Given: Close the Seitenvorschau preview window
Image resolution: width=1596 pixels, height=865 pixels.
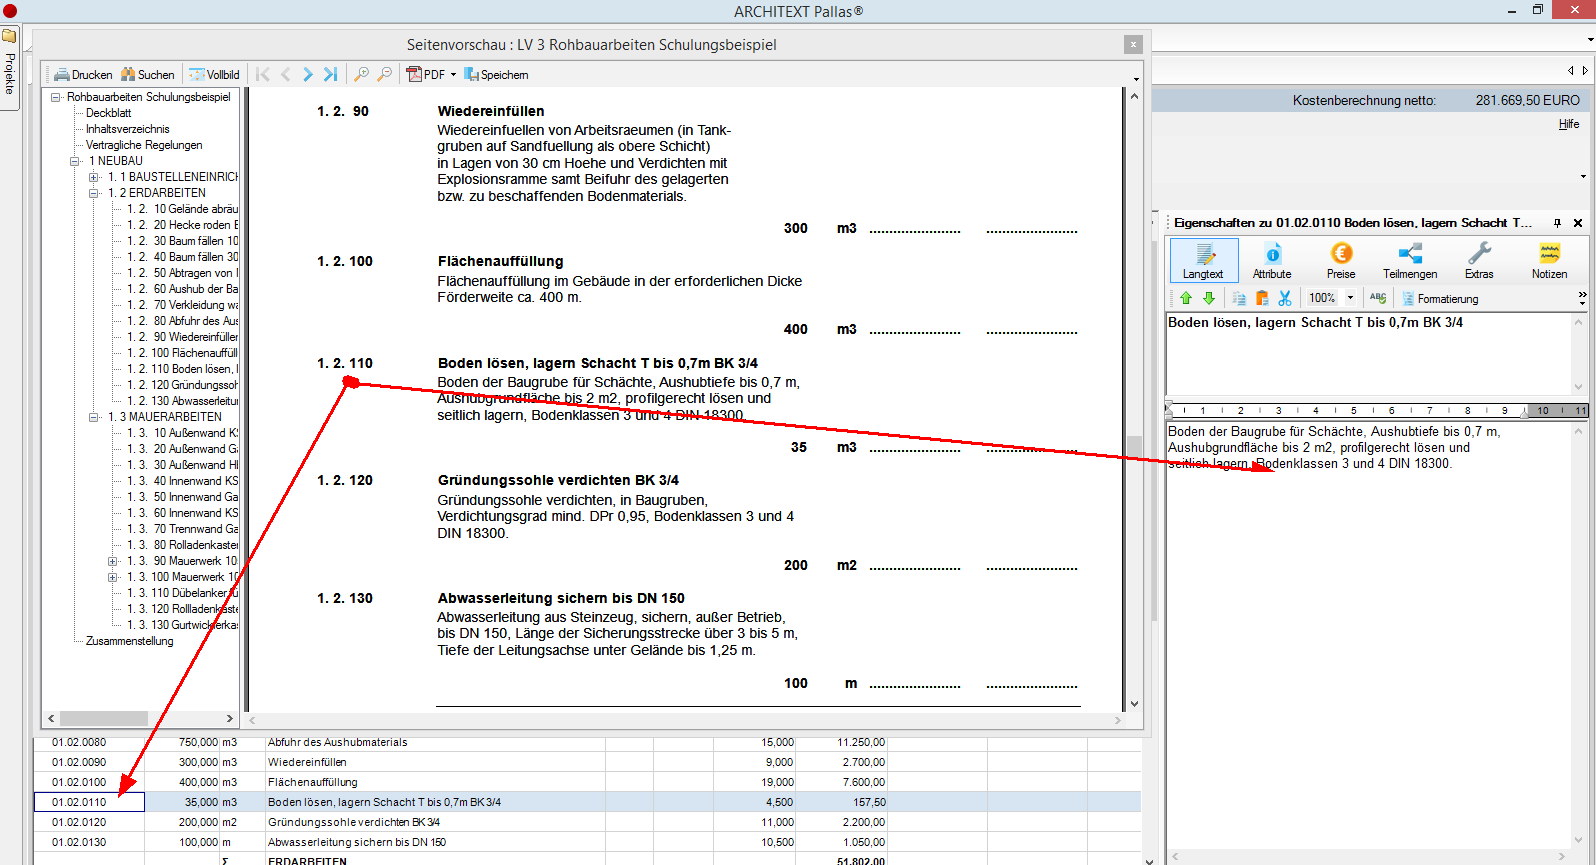Looking at the screenshot, I should [1133, 44].
